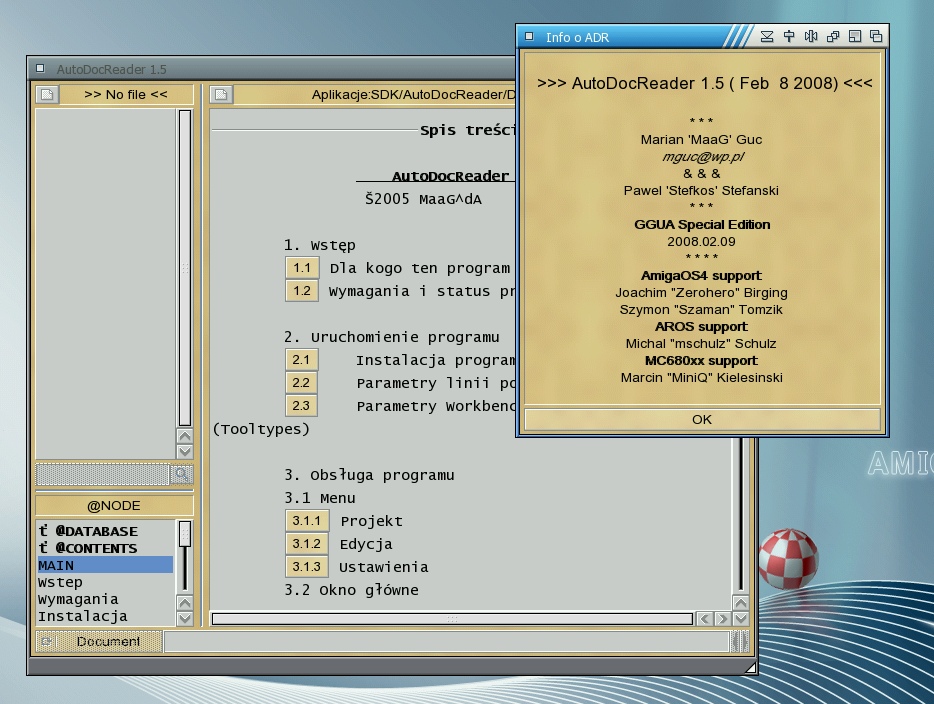Cycle the Document mode gadget
934x704 pixels.
[99, 641]
